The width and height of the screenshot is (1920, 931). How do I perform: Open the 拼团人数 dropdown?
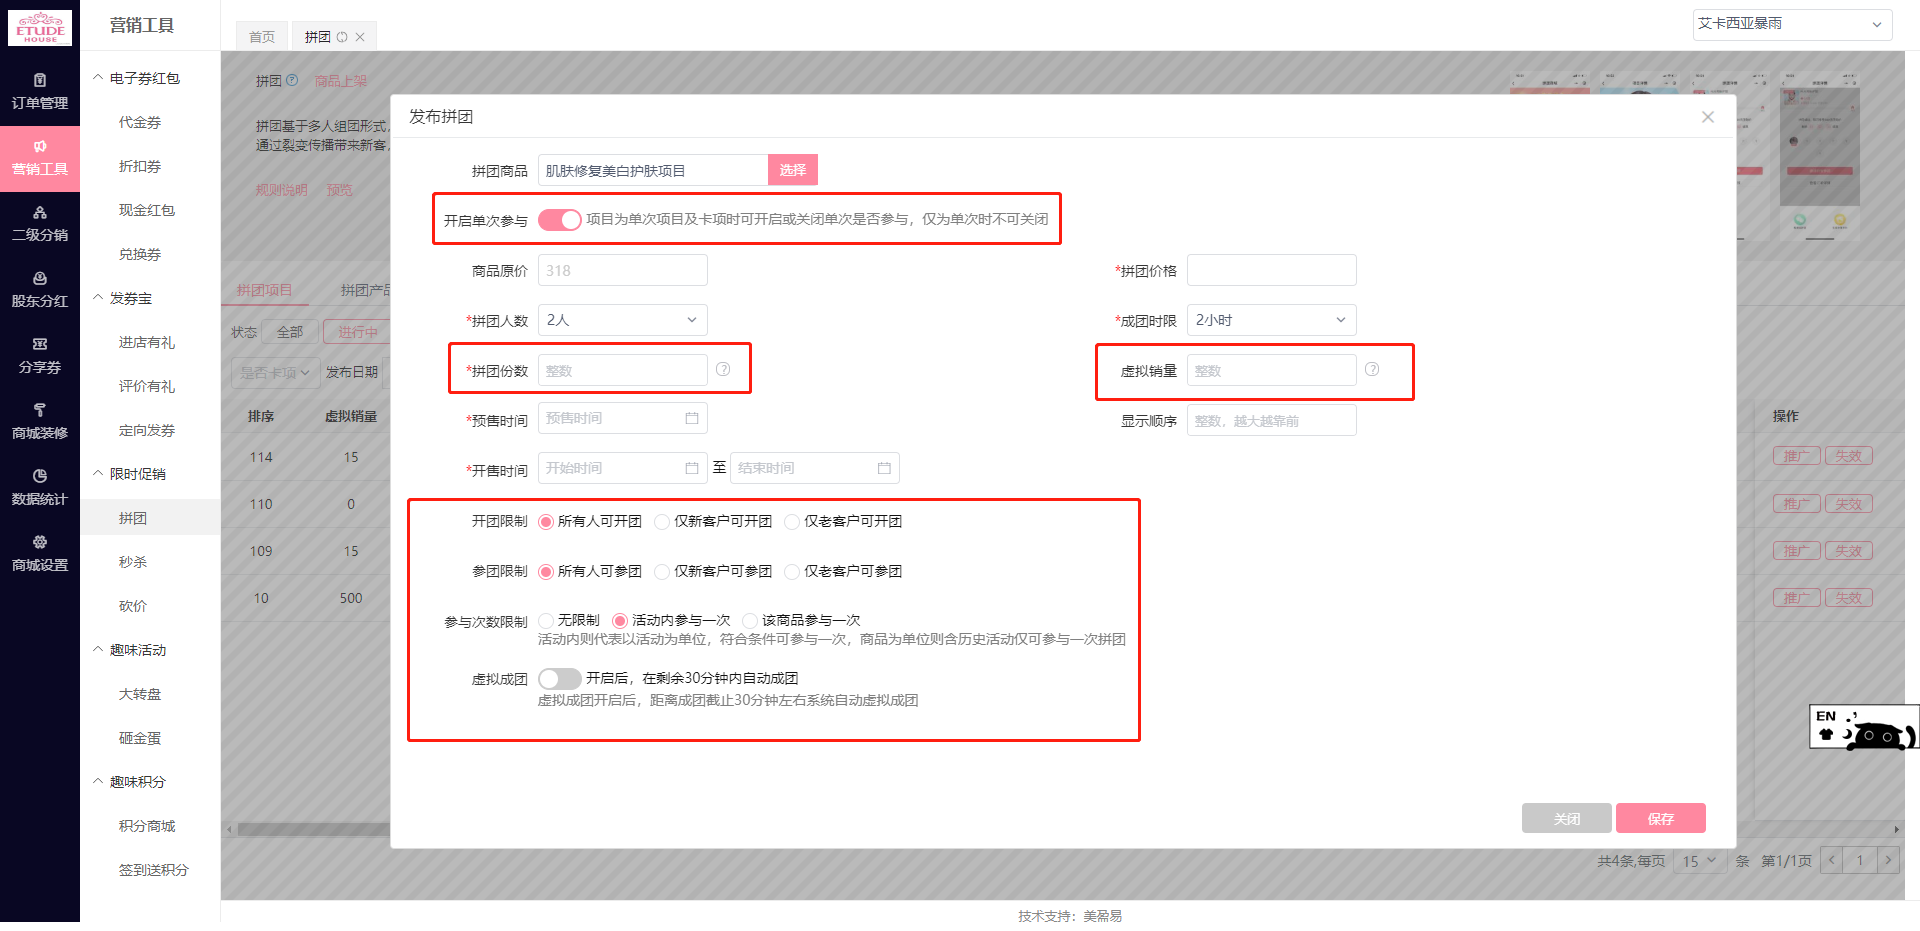(x=622, y=320)
